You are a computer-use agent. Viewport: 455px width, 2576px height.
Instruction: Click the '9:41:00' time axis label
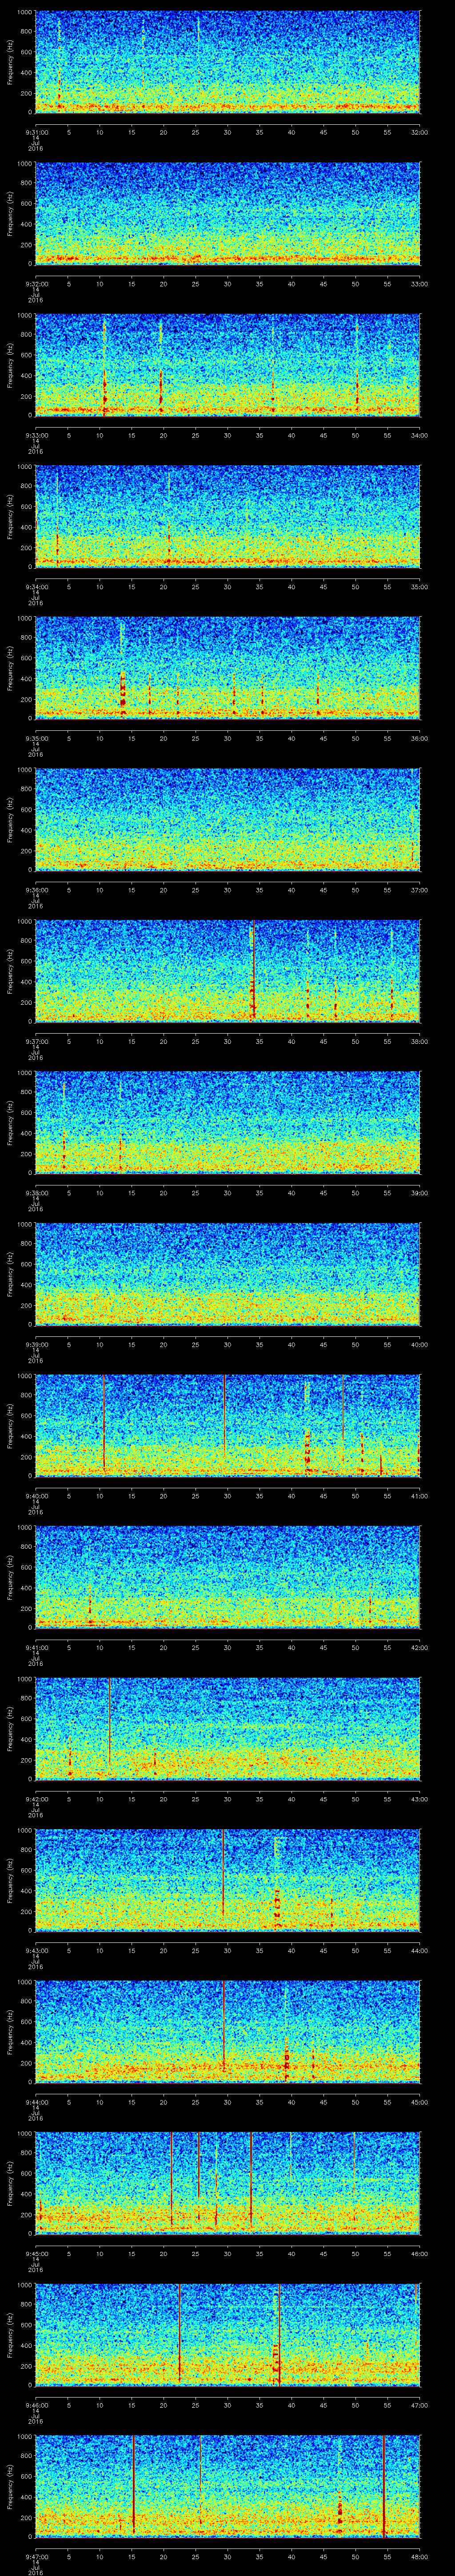[36, 1647]
